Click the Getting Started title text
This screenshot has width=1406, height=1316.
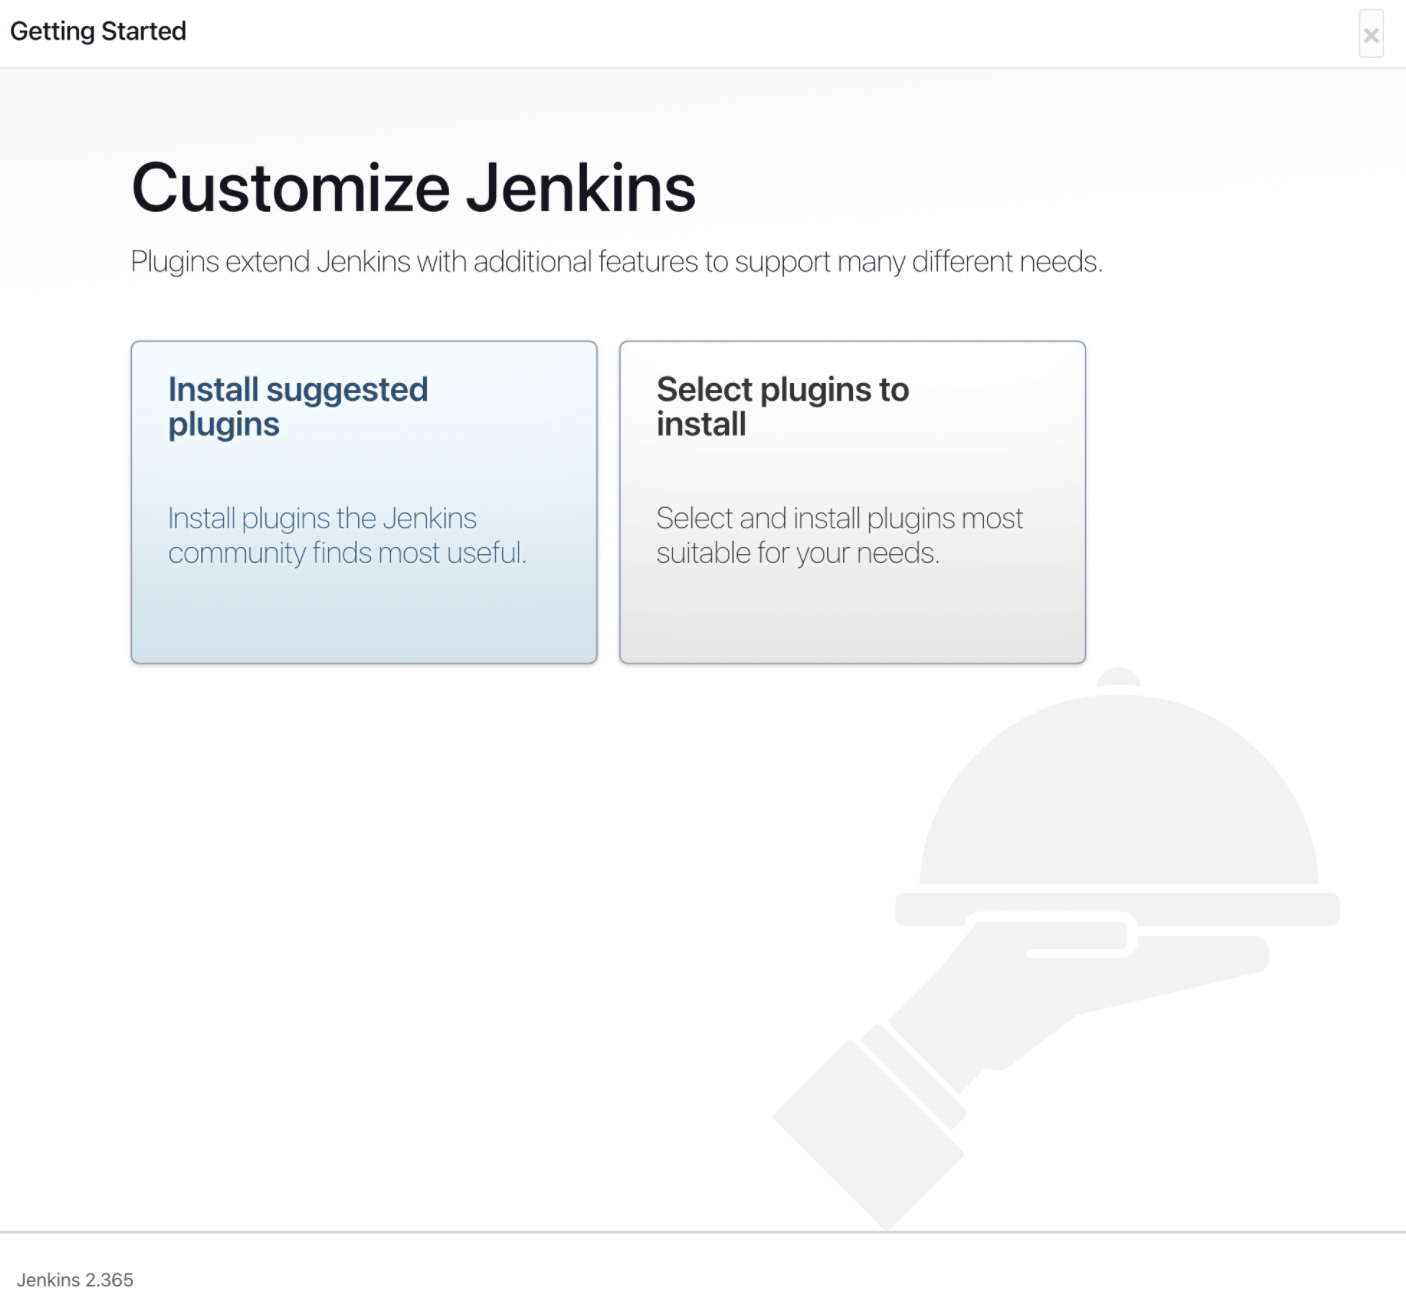pos(98,31)
